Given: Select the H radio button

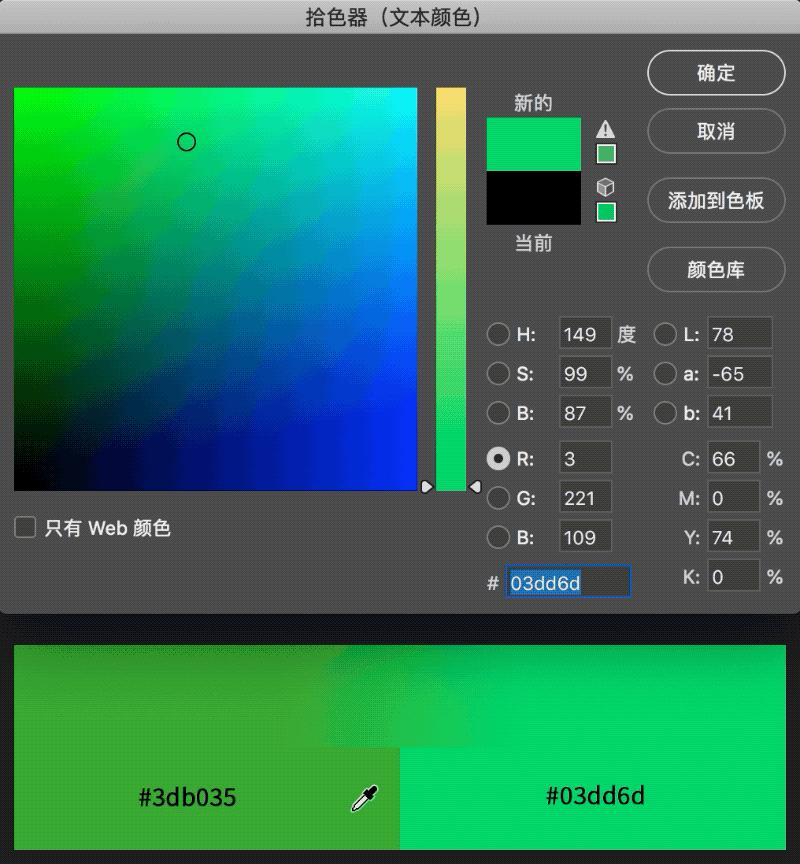Looking at the screenshot, I should (x=499, y=334).
